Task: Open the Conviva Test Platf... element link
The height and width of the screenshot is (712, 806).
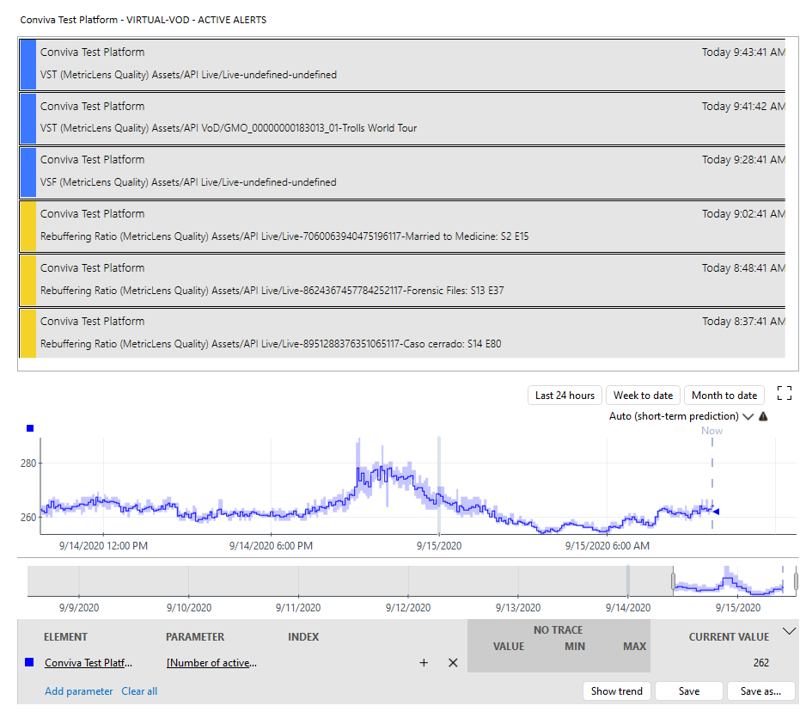Action: pyautogui.click(x=88, y=663)
